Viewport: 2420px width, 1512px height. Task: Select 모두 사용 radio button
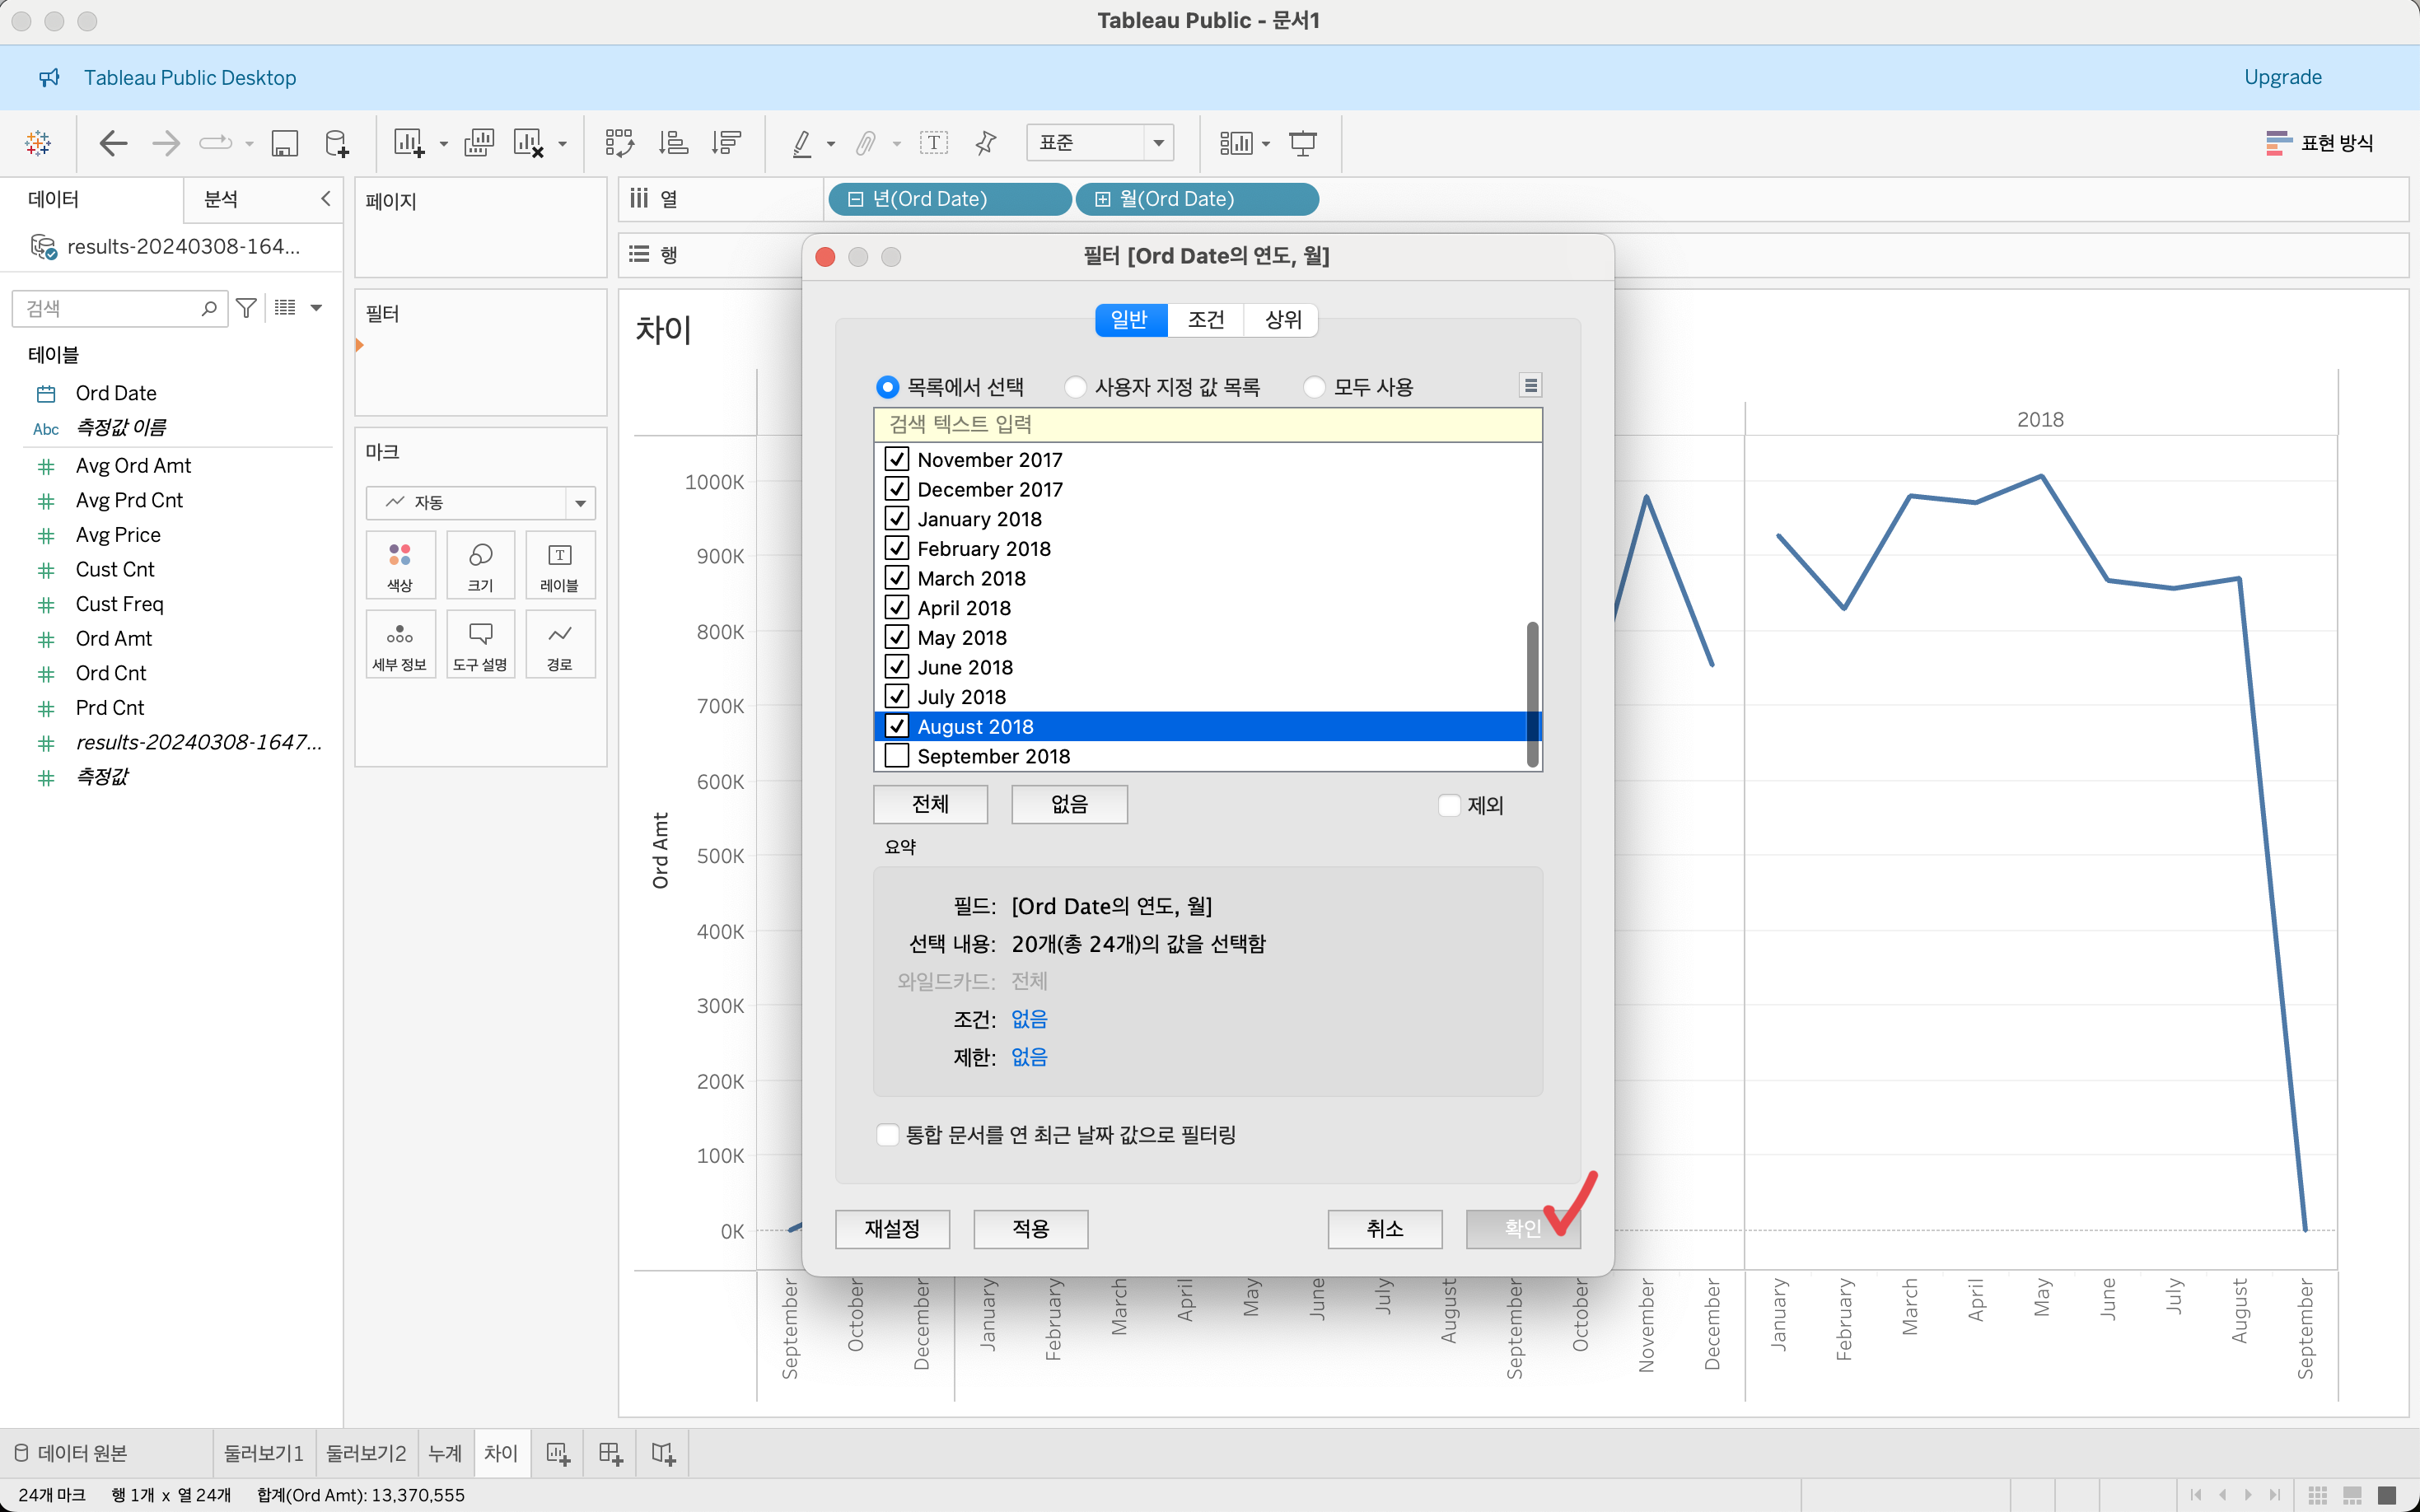(x=1315, y=387)
